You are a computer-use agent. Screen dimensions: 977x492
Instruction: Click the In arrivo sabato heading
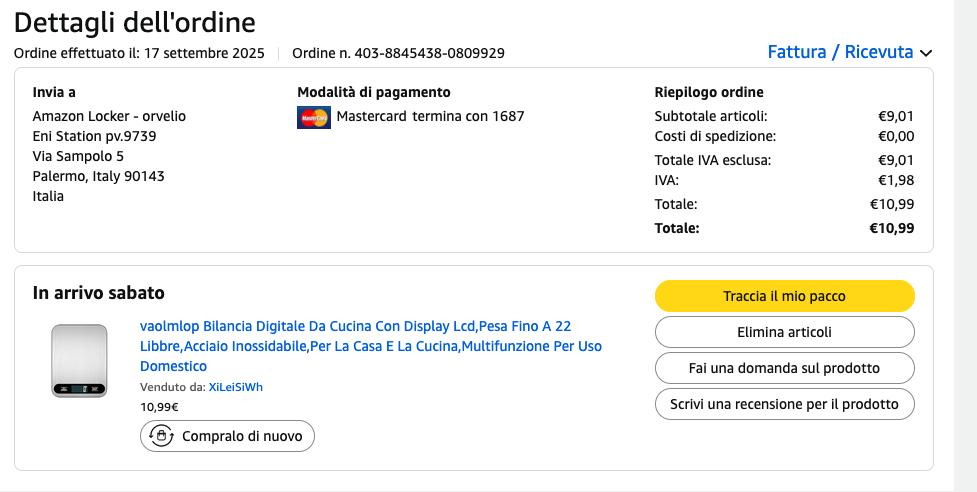click(x=99, y=293)
